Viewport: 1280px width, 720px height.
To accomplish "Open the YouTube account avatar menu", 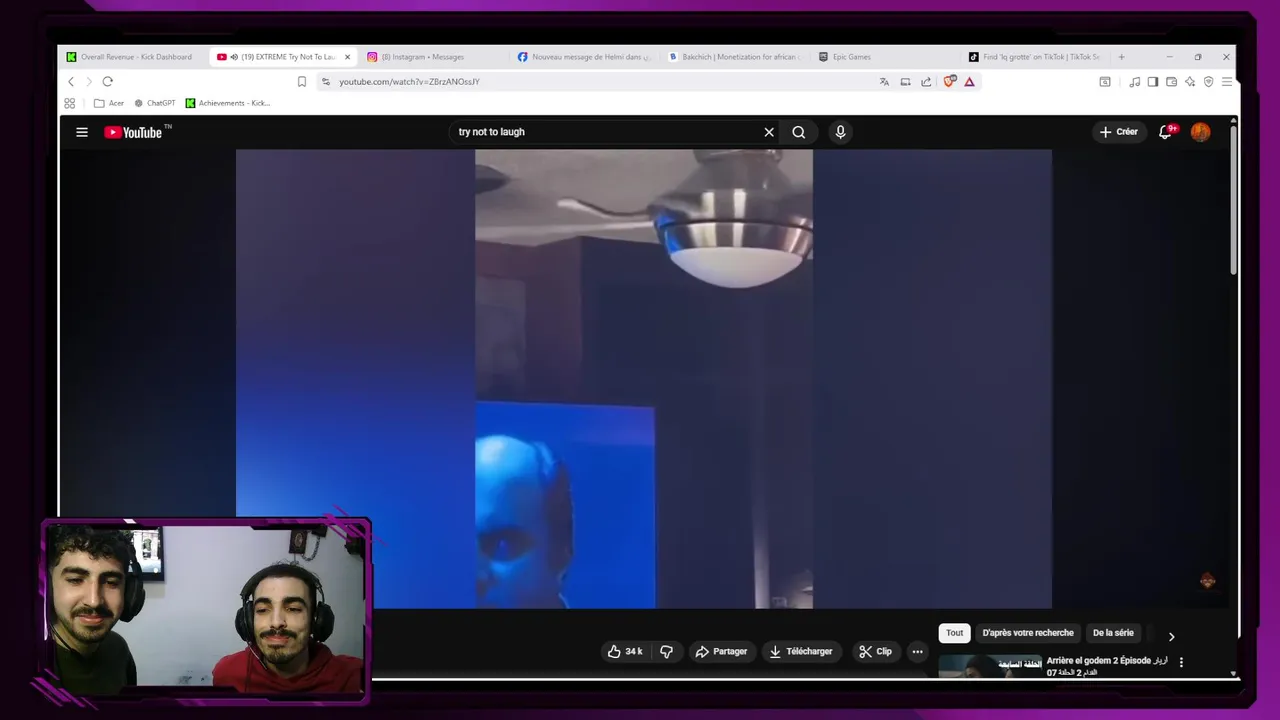I will [1201, 132].
